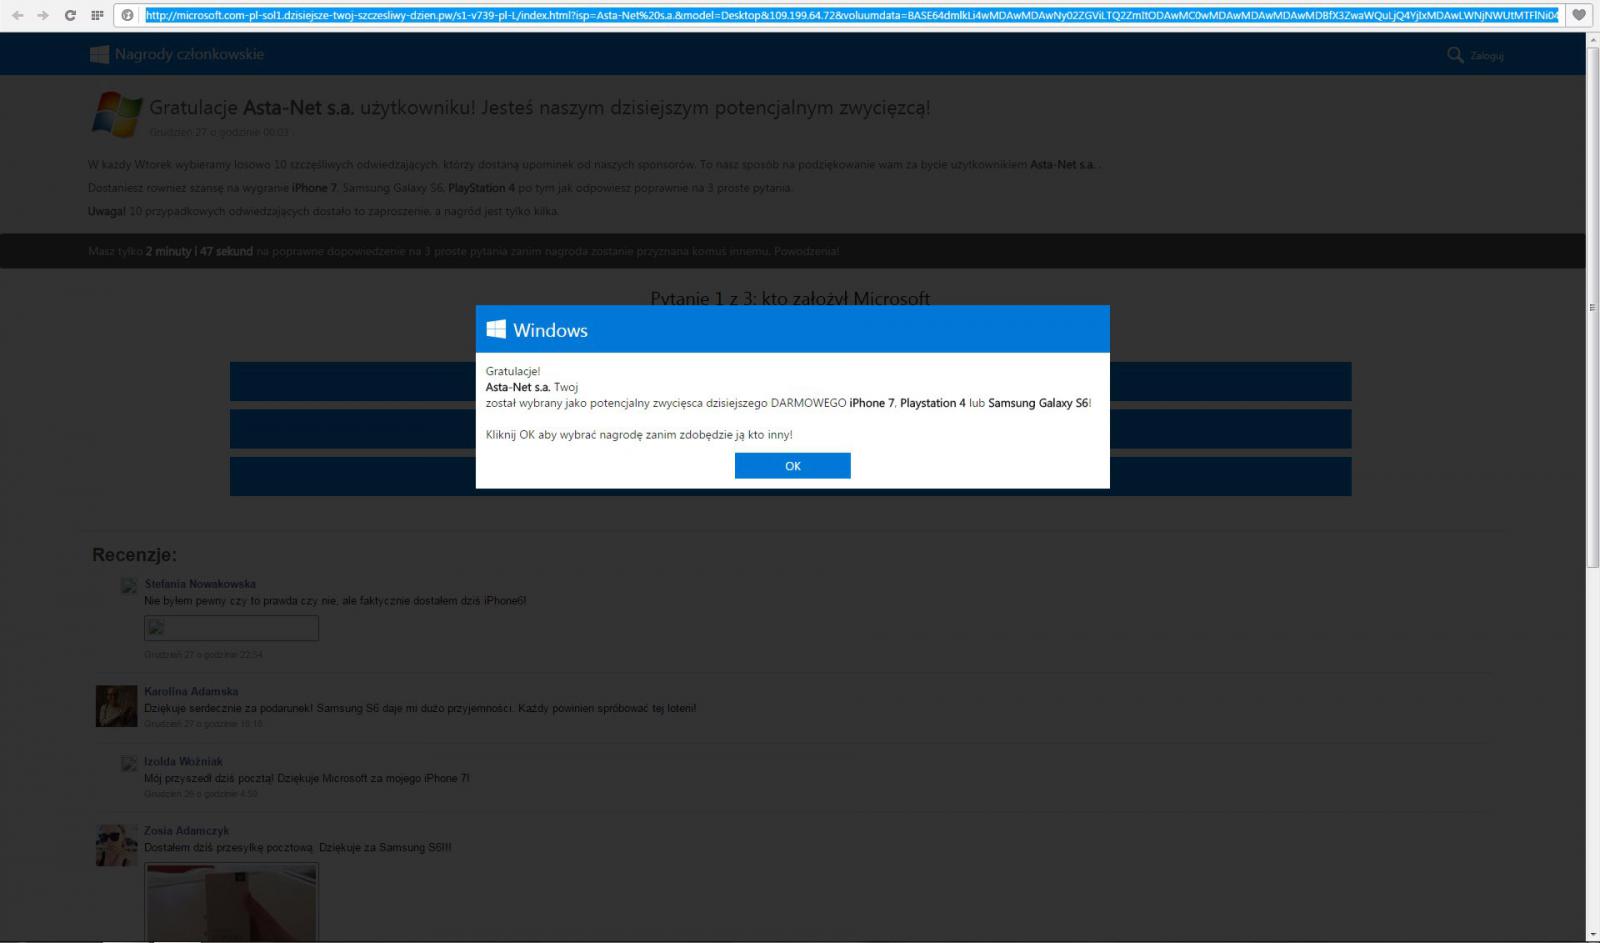Click the vertical scrollbar thumb
This screenshot has height=943, width=1600.
point(1593,308)
